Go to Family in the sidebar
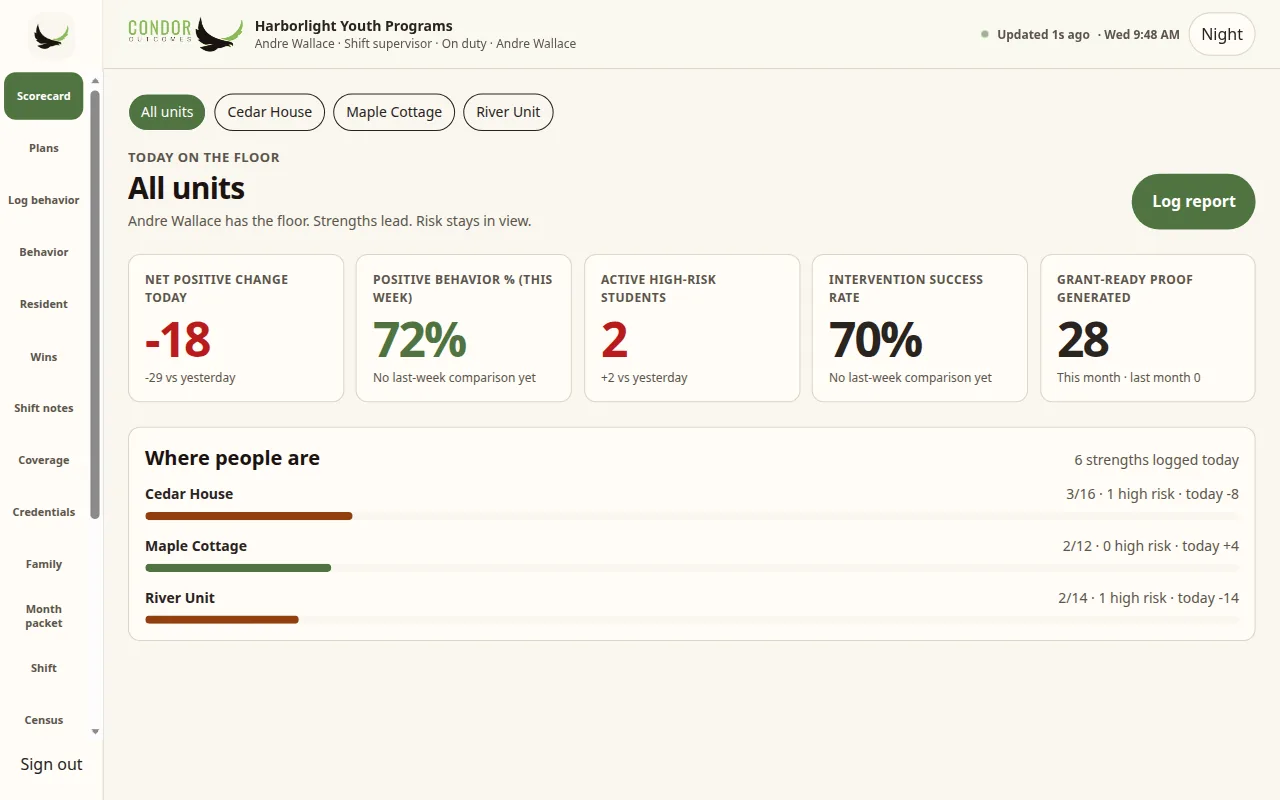1280x800 pixels. [44, 564]
